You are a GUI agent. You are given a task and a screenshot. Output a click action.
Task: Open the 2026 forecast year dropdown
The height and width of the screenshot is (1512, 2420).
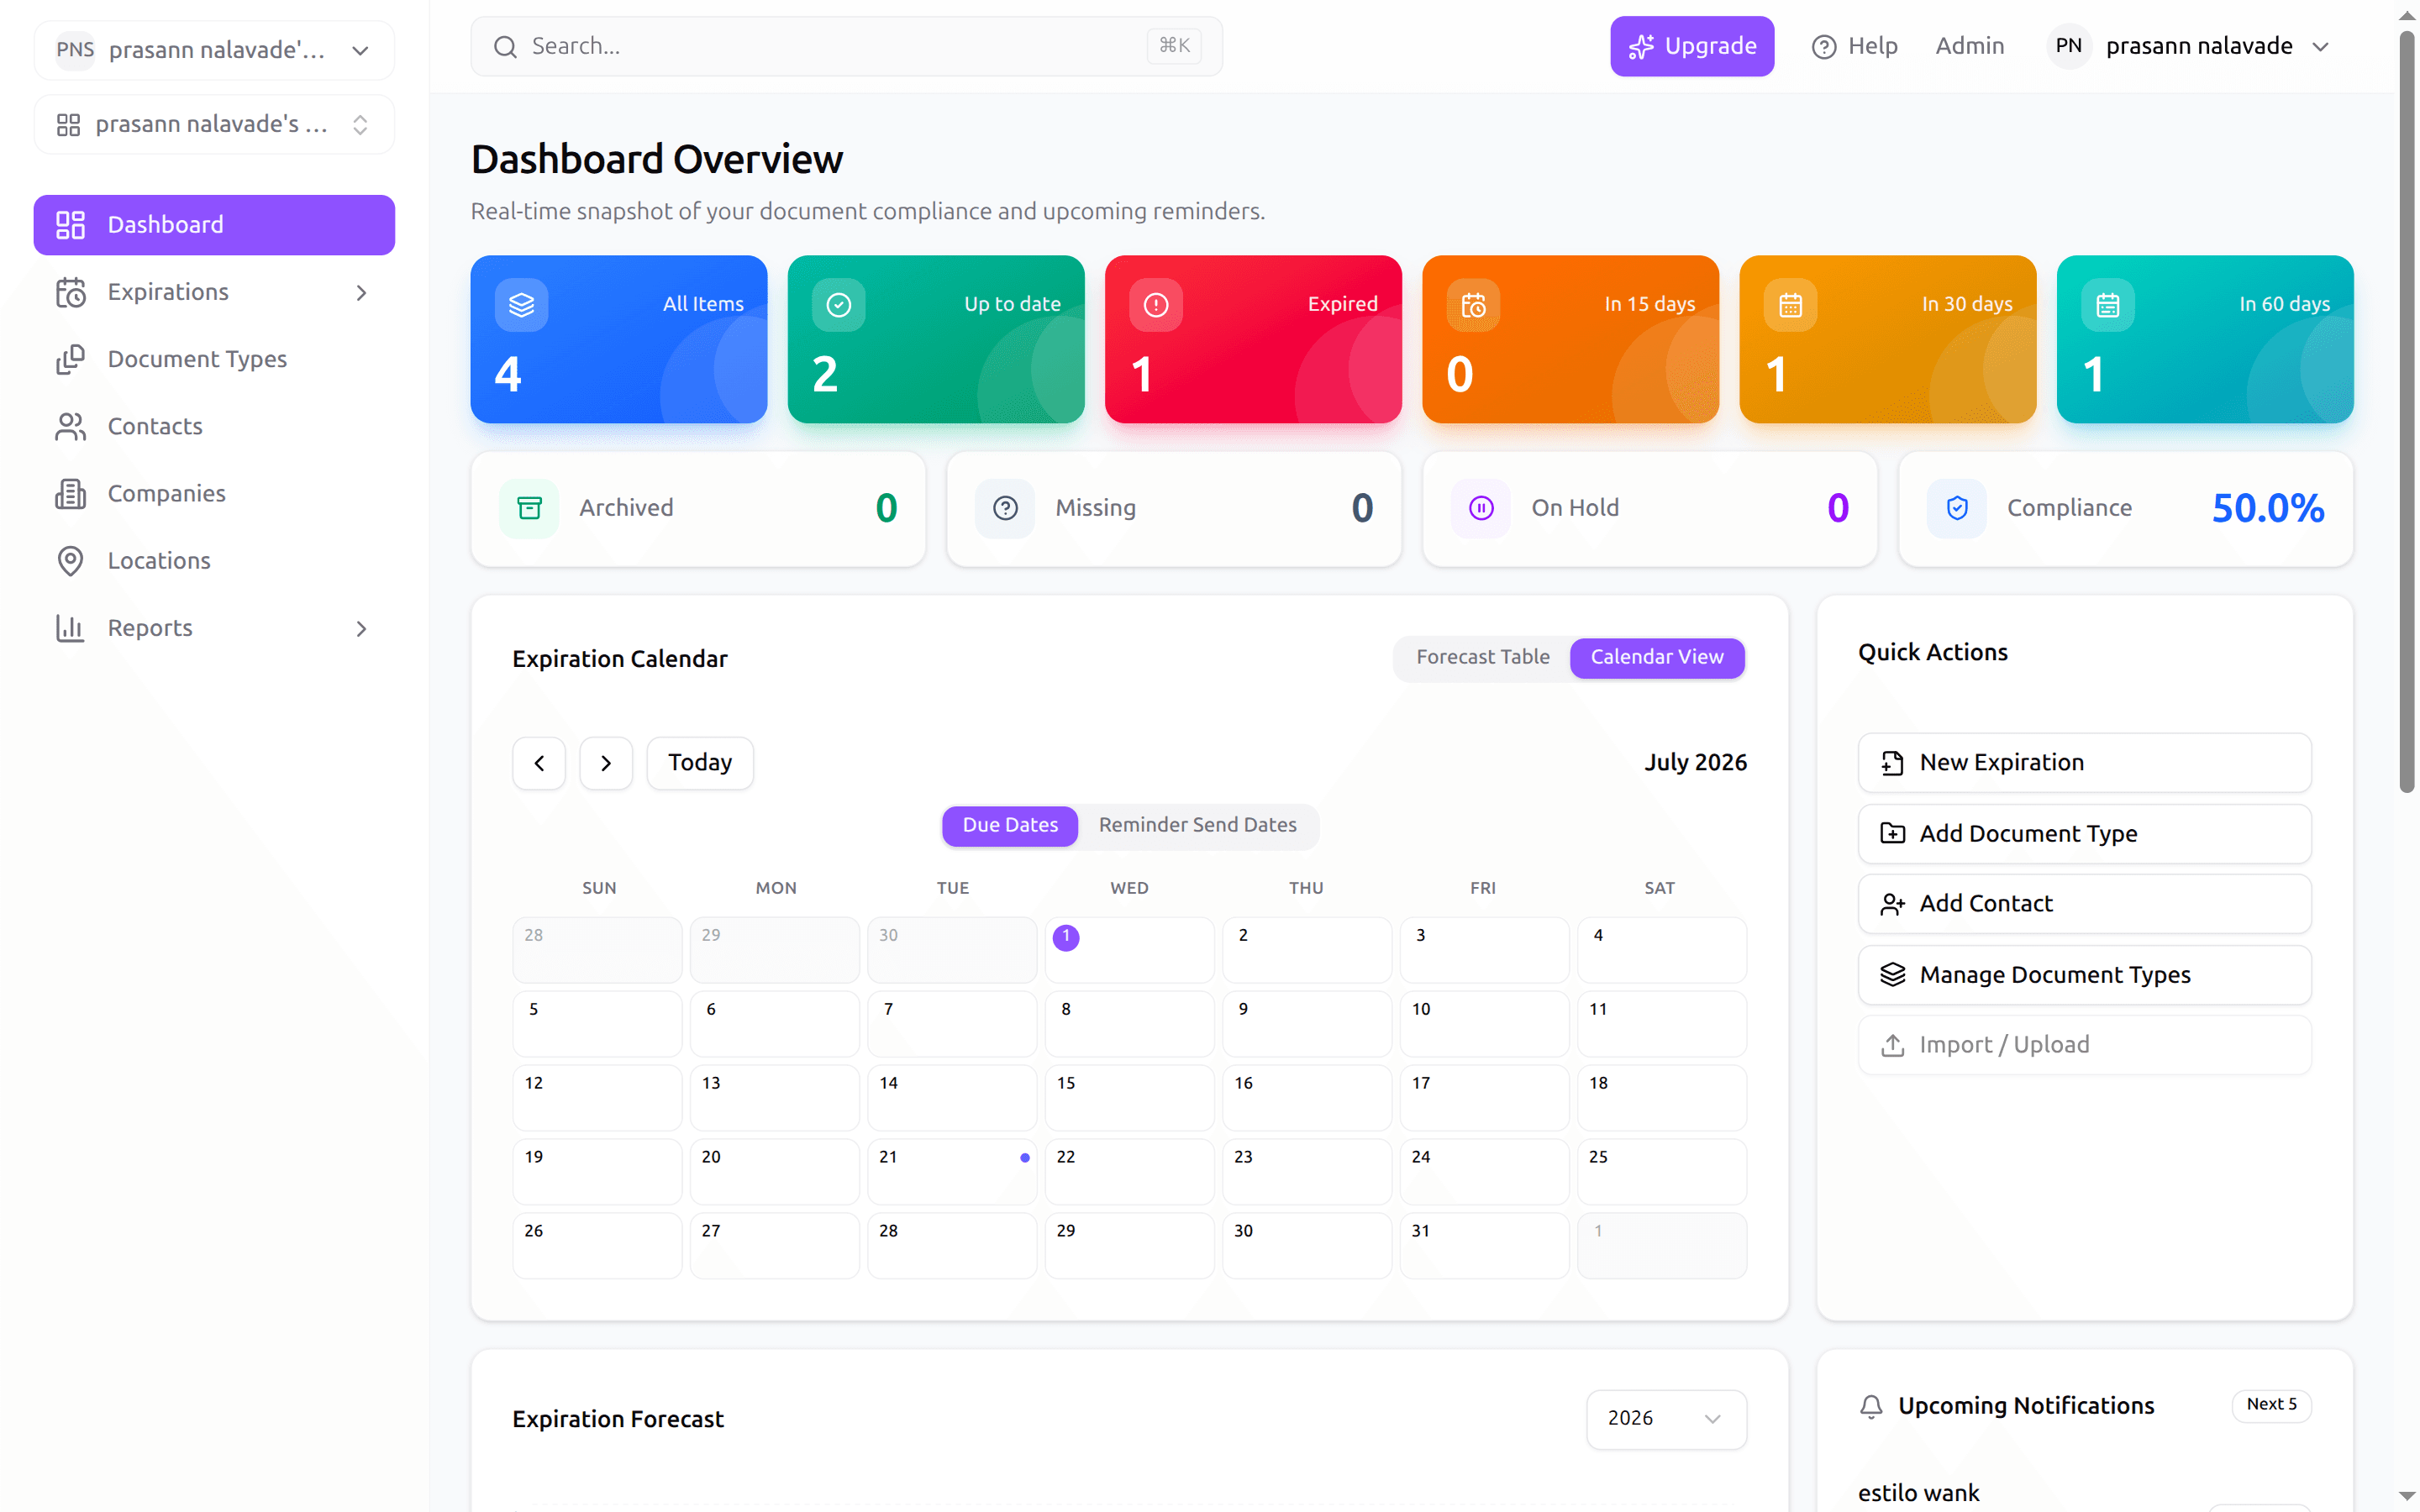[x=1666, y=1418]
